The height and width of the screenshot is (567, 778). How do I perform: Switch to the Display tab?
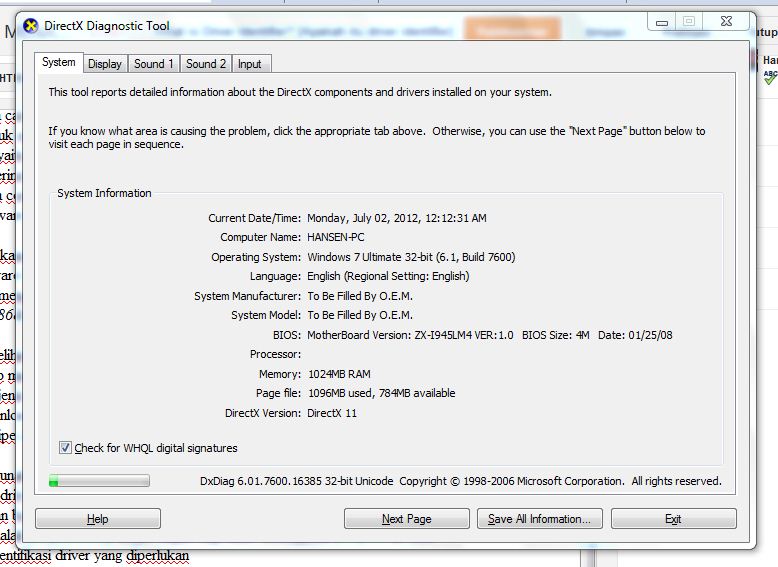pos(105,64)
